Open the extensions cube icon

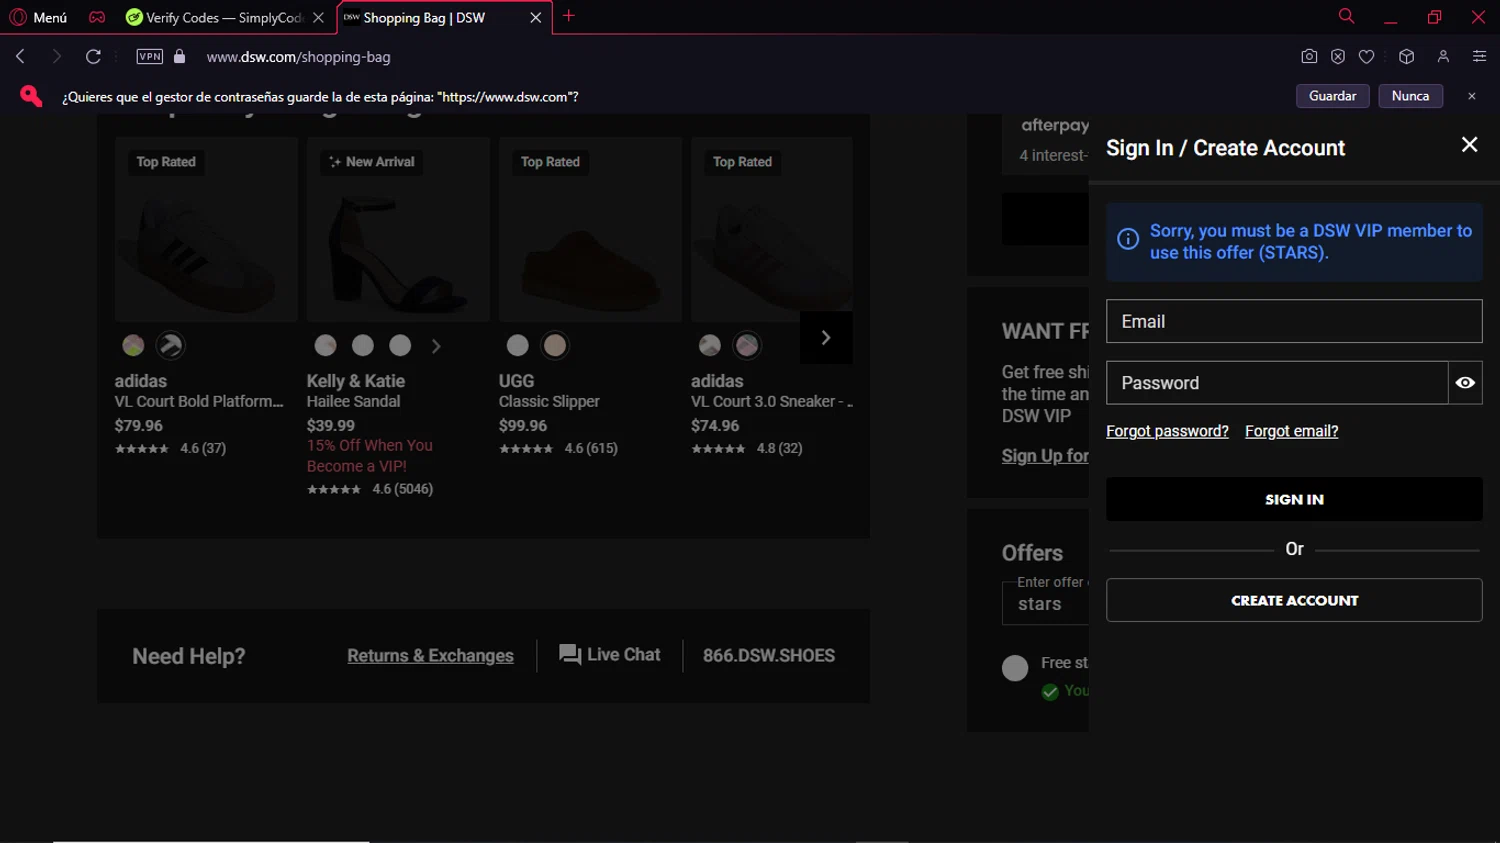point(1407,56)
